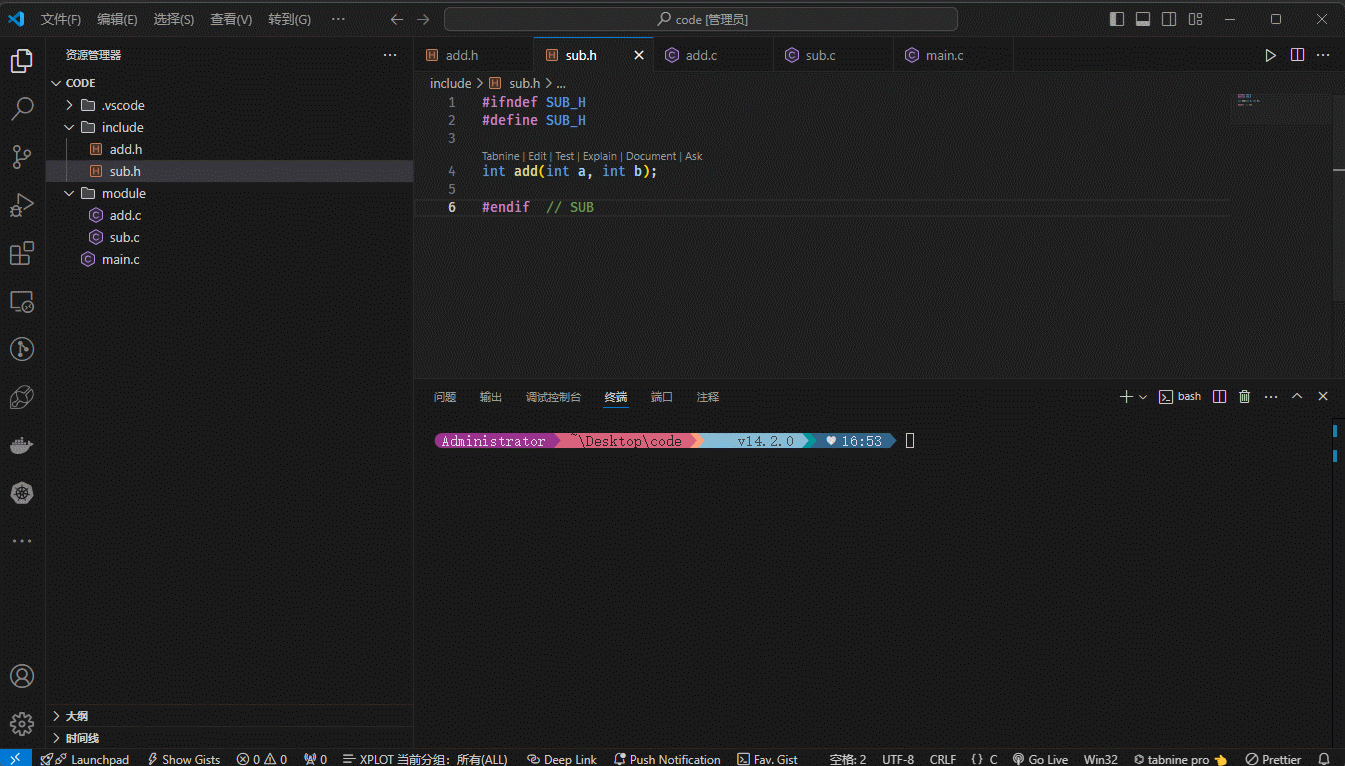Toggle the bottom panel layout button

click(1143, 19)
